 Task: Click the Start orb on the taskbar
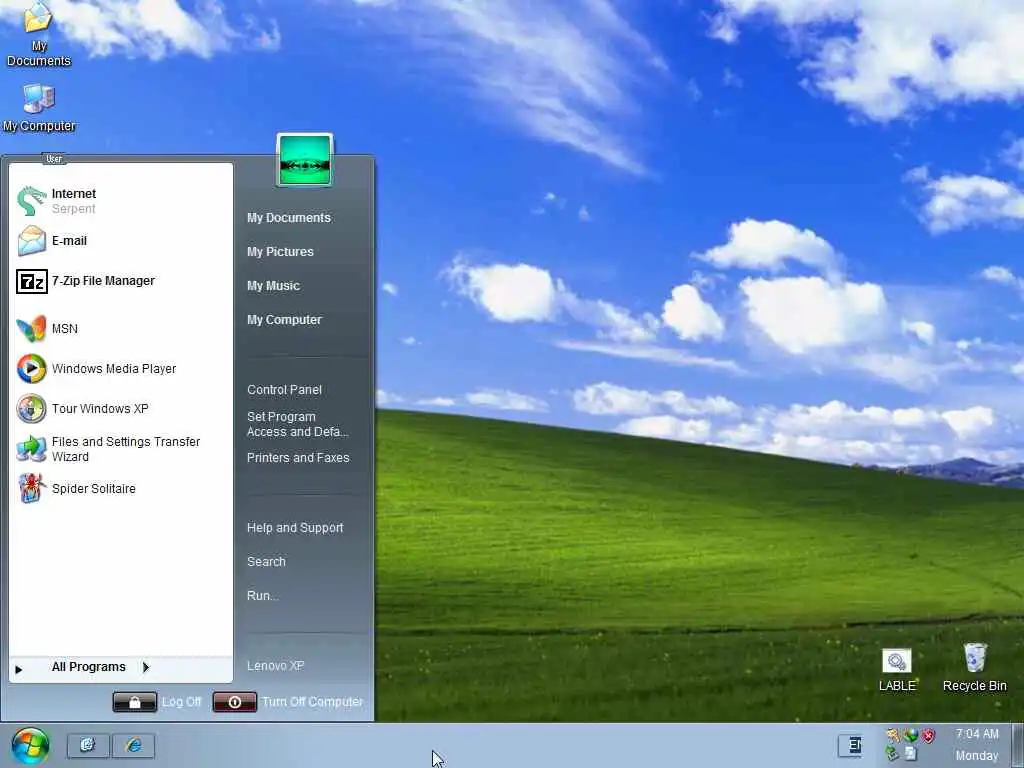click(x=30, y=746)
